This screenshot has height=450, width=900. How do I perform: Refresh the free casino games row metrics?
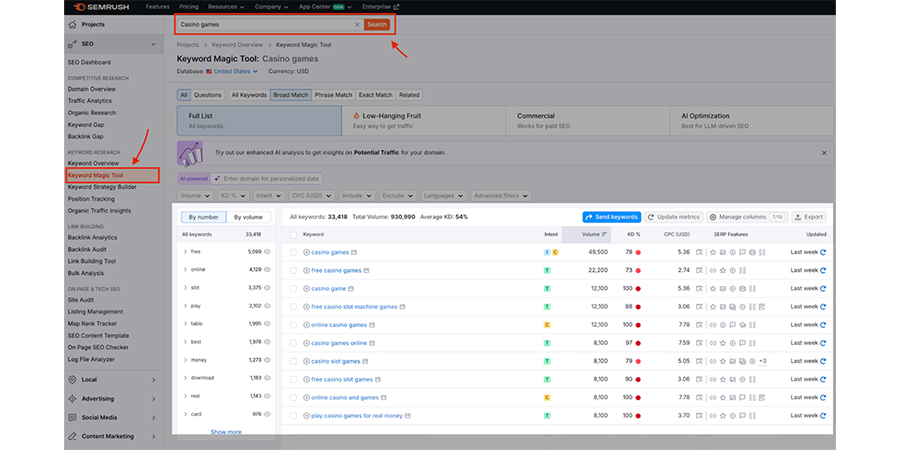point(823,270)
